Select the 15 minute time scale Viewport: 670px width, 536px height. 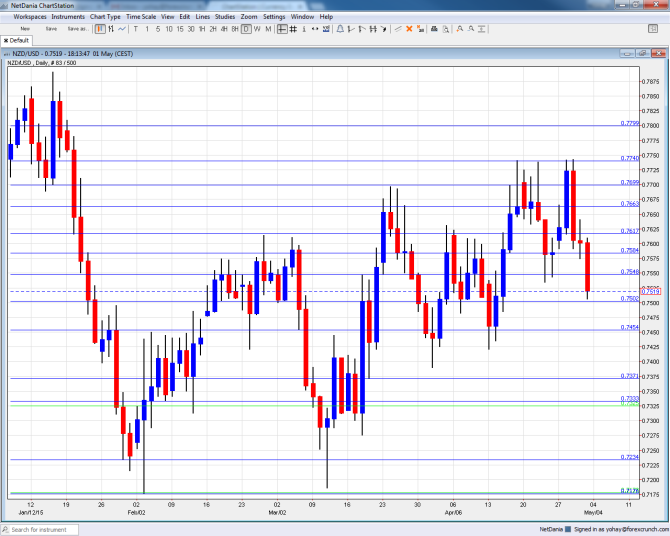pos(180,29)
